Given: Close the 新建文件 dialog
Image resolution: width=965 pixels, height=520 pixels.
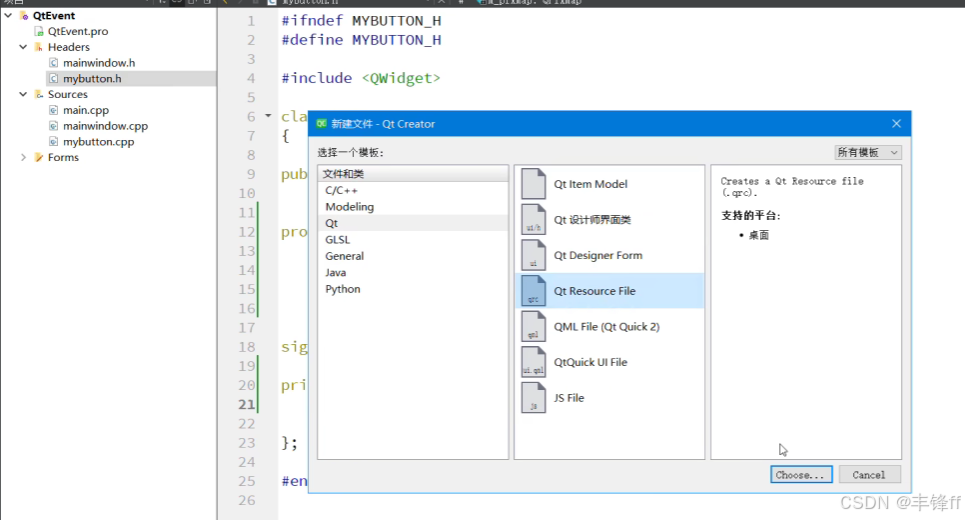Looking at the screenshot, I should point(896,124).
